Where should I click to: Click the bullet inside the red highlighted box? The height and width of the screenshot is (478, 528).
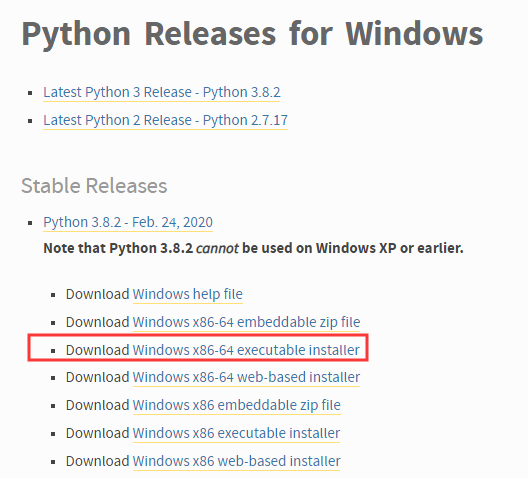53,351
